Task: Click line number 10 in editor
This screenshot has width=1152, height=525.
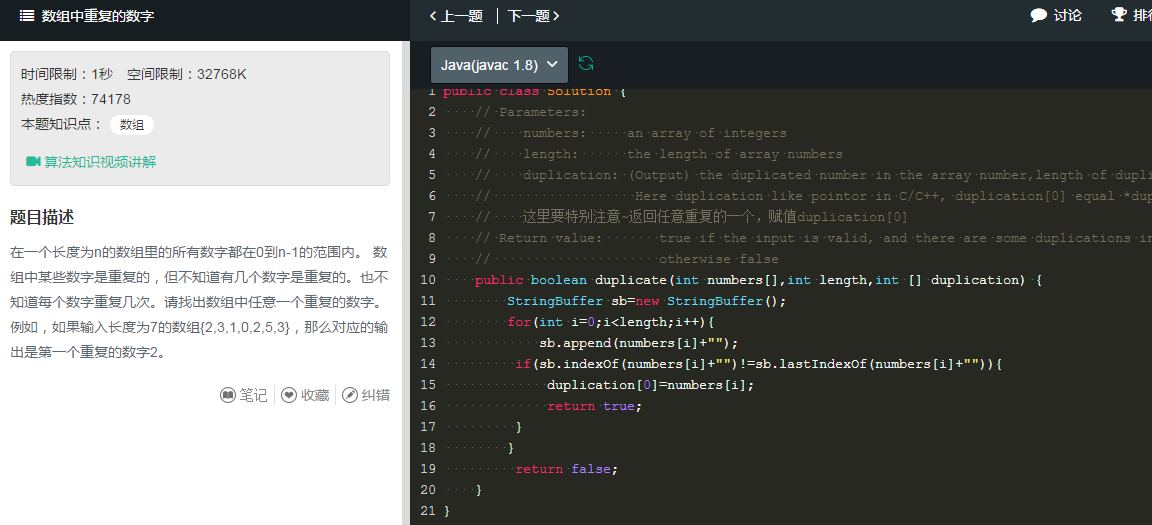Action: pos(428,280)
